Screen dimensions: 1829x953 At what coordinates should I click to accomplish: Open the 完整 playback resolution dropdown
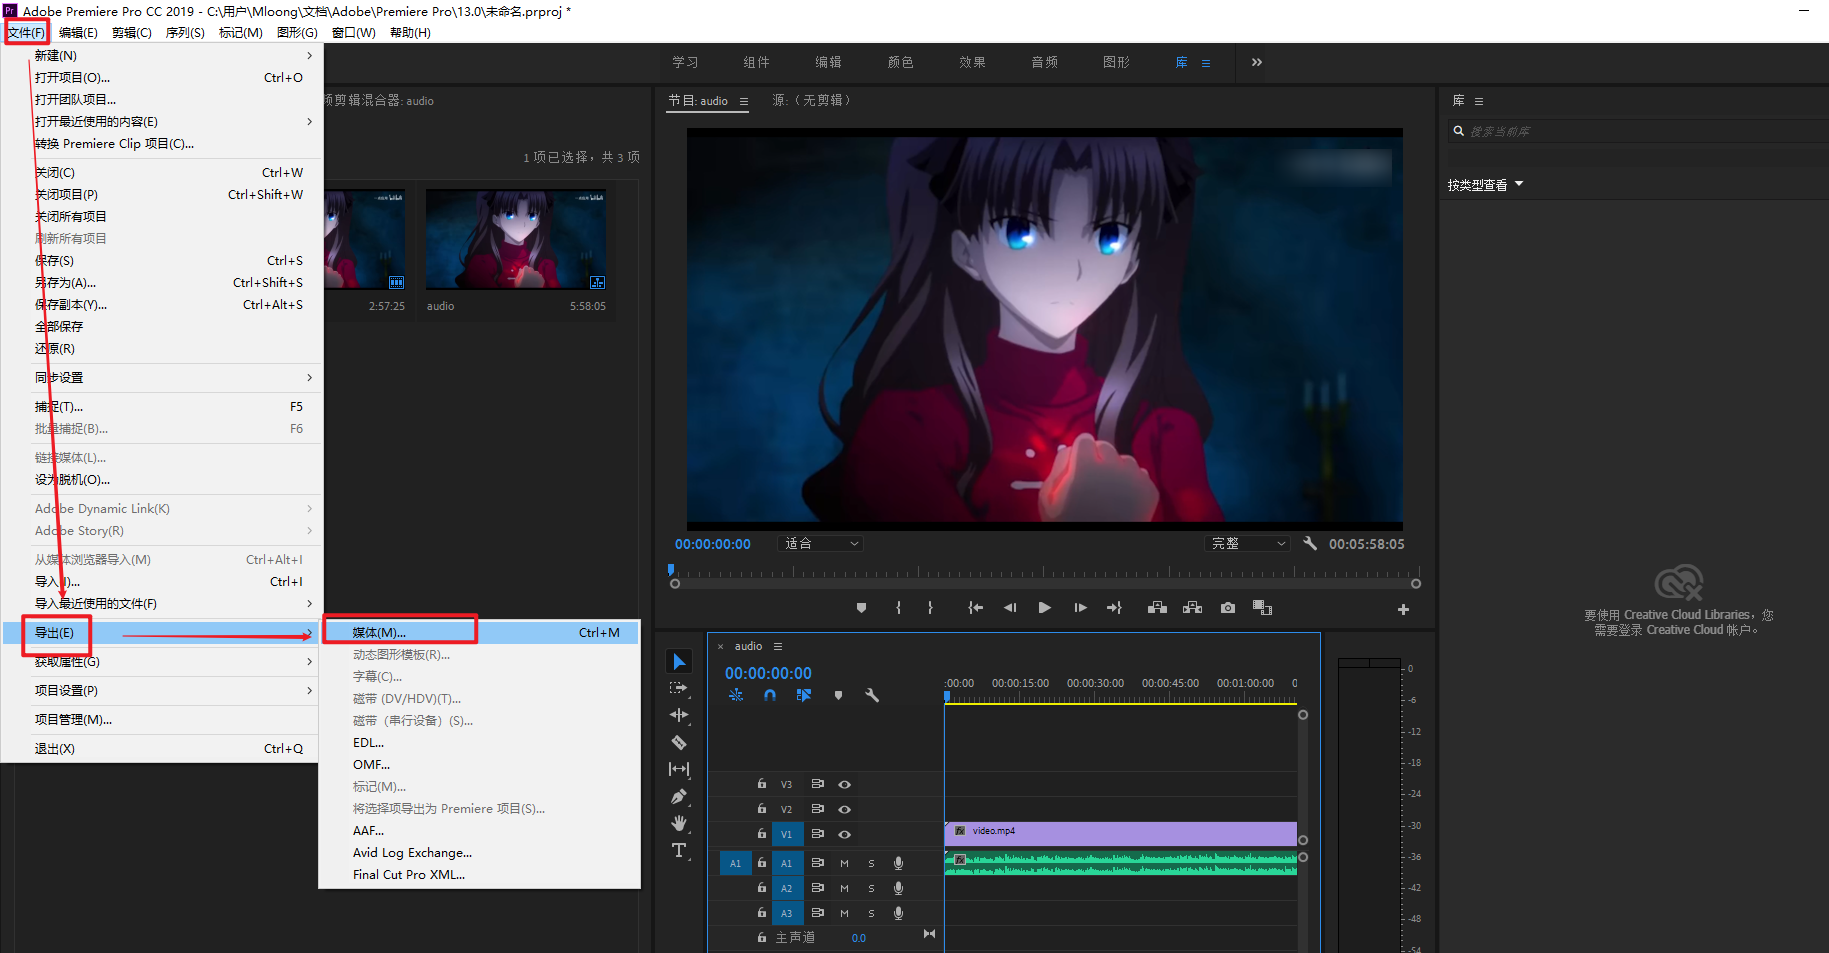tap(1248, 544)
